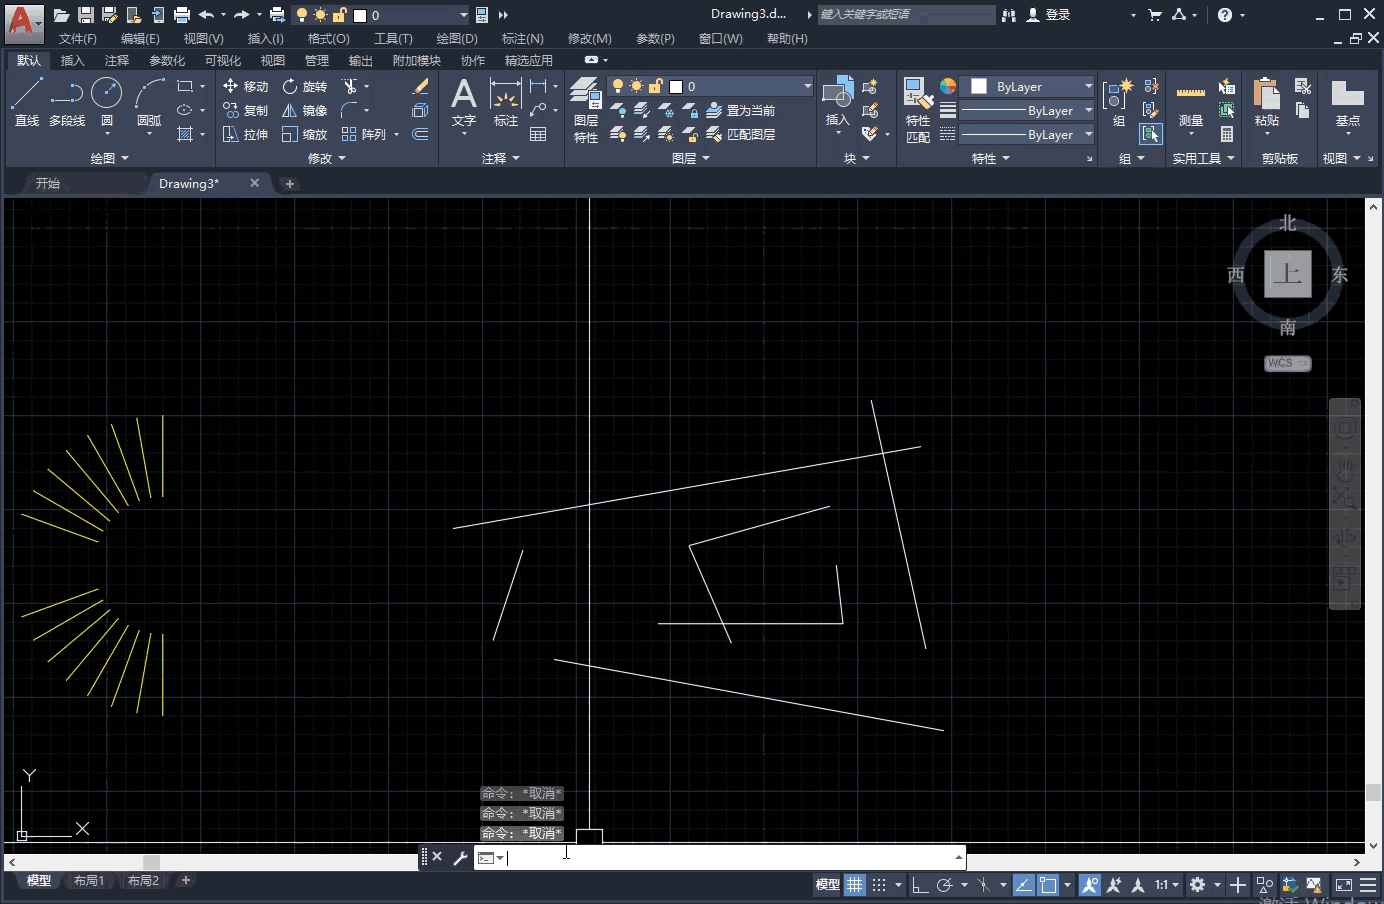Screen dimensions: 1384x904
Task: Select the Measure (测量) tool
Action: pos(1190,103)
